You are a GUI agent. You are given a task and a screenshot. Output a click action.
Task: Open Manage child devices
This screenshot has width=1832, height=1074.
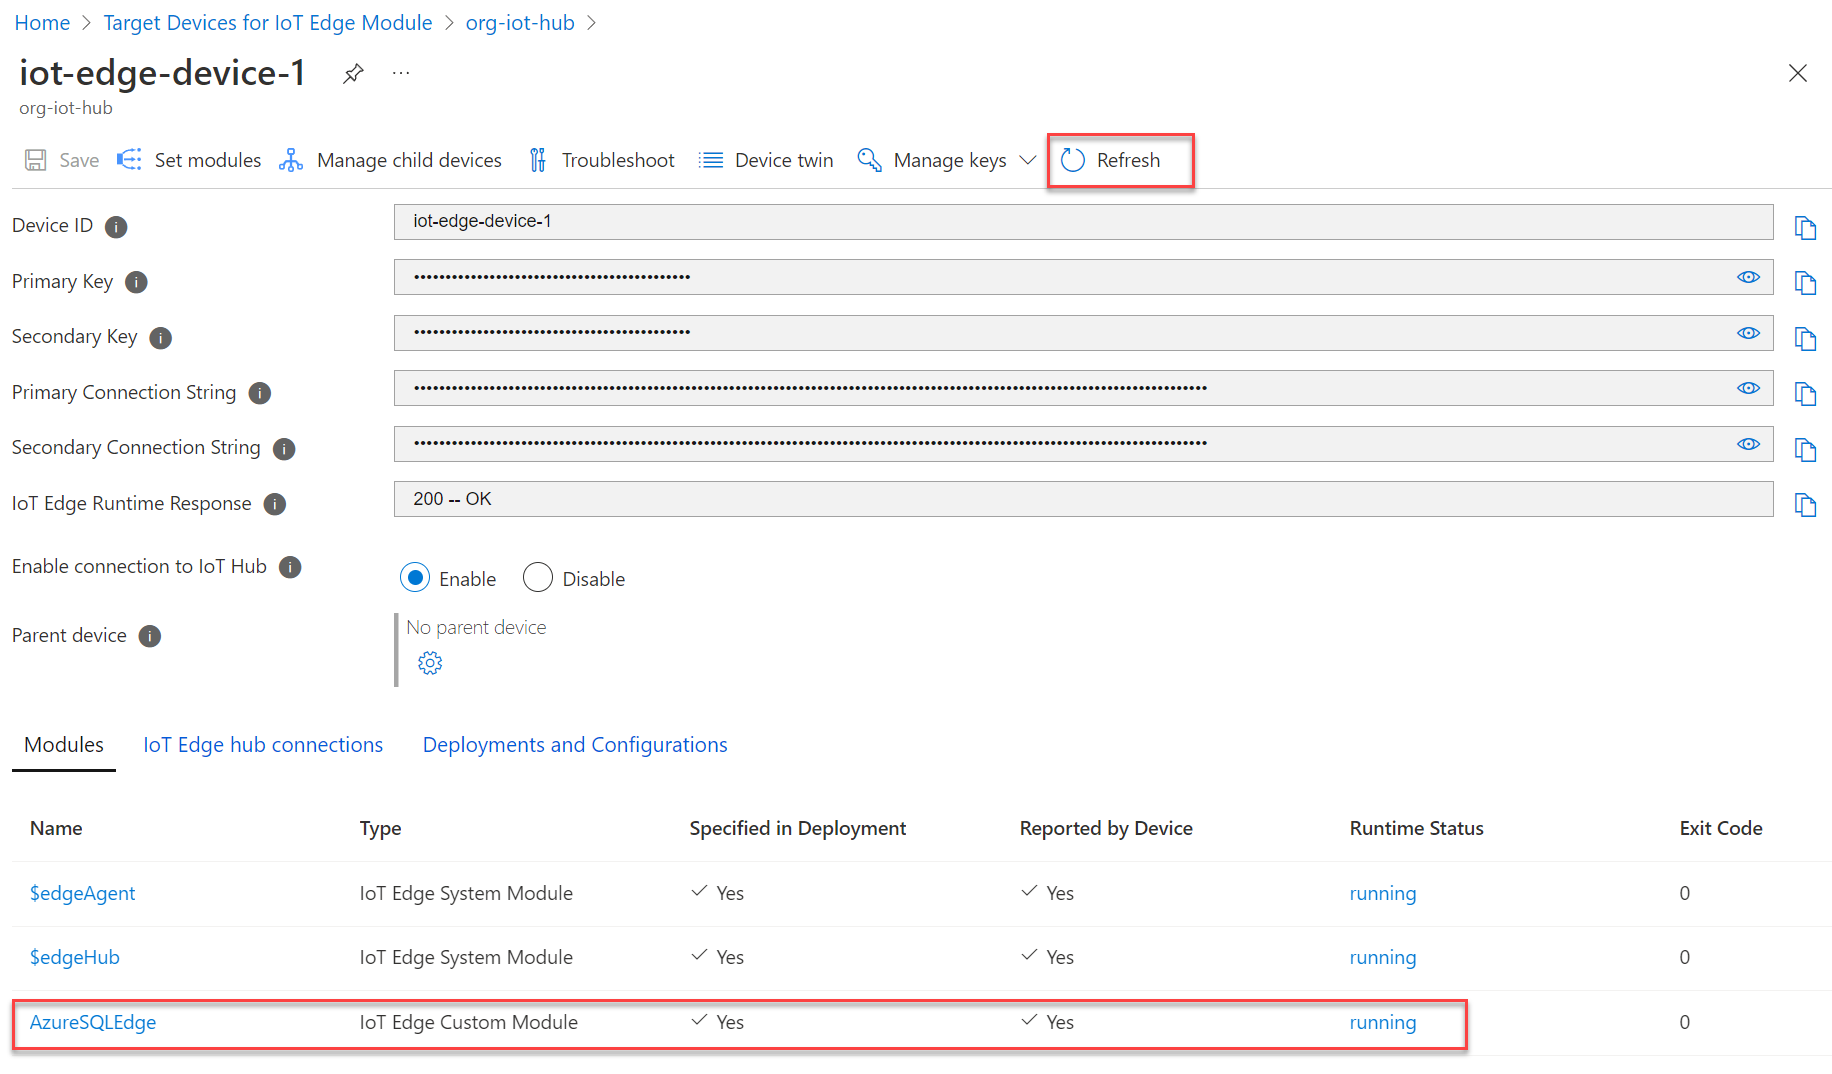[x=390, y=160]
